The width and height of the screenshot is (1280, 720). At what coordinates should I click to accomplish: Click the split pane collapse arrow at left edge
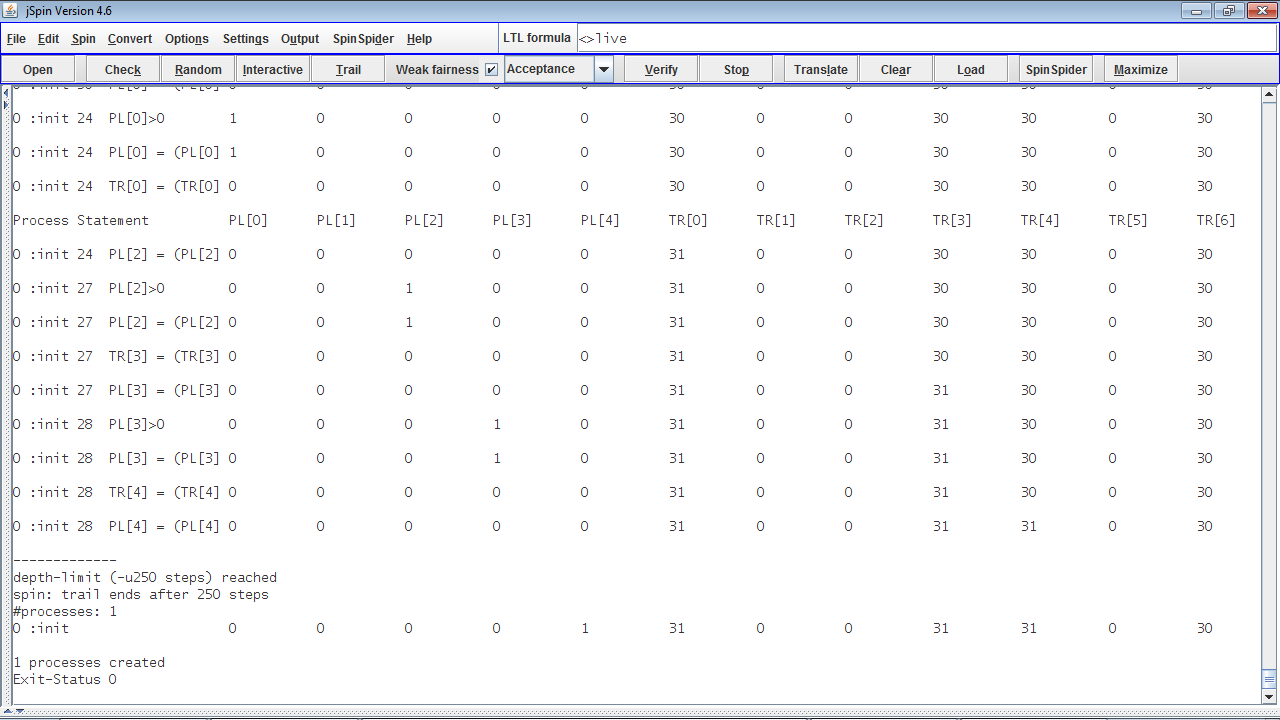pyautogui.click(x=5, y=93)
